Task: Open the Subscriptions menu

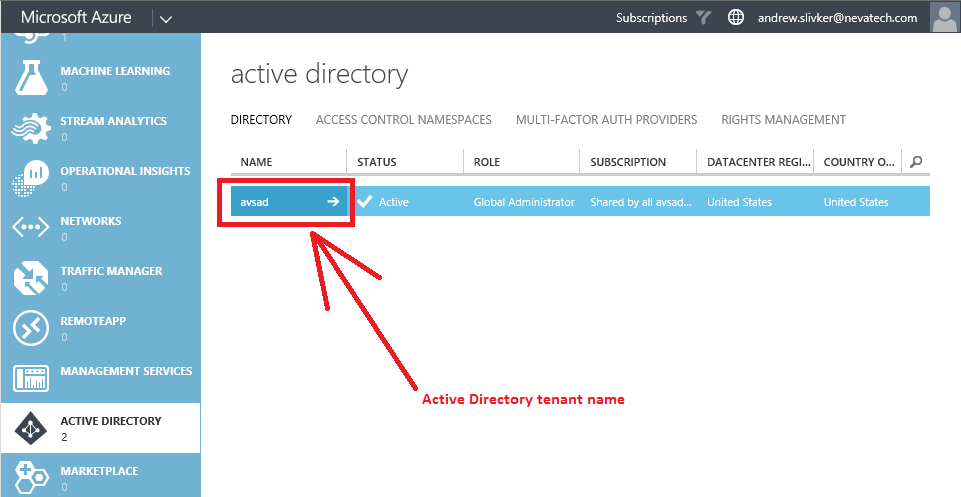Action: click(x=651, y=18)
